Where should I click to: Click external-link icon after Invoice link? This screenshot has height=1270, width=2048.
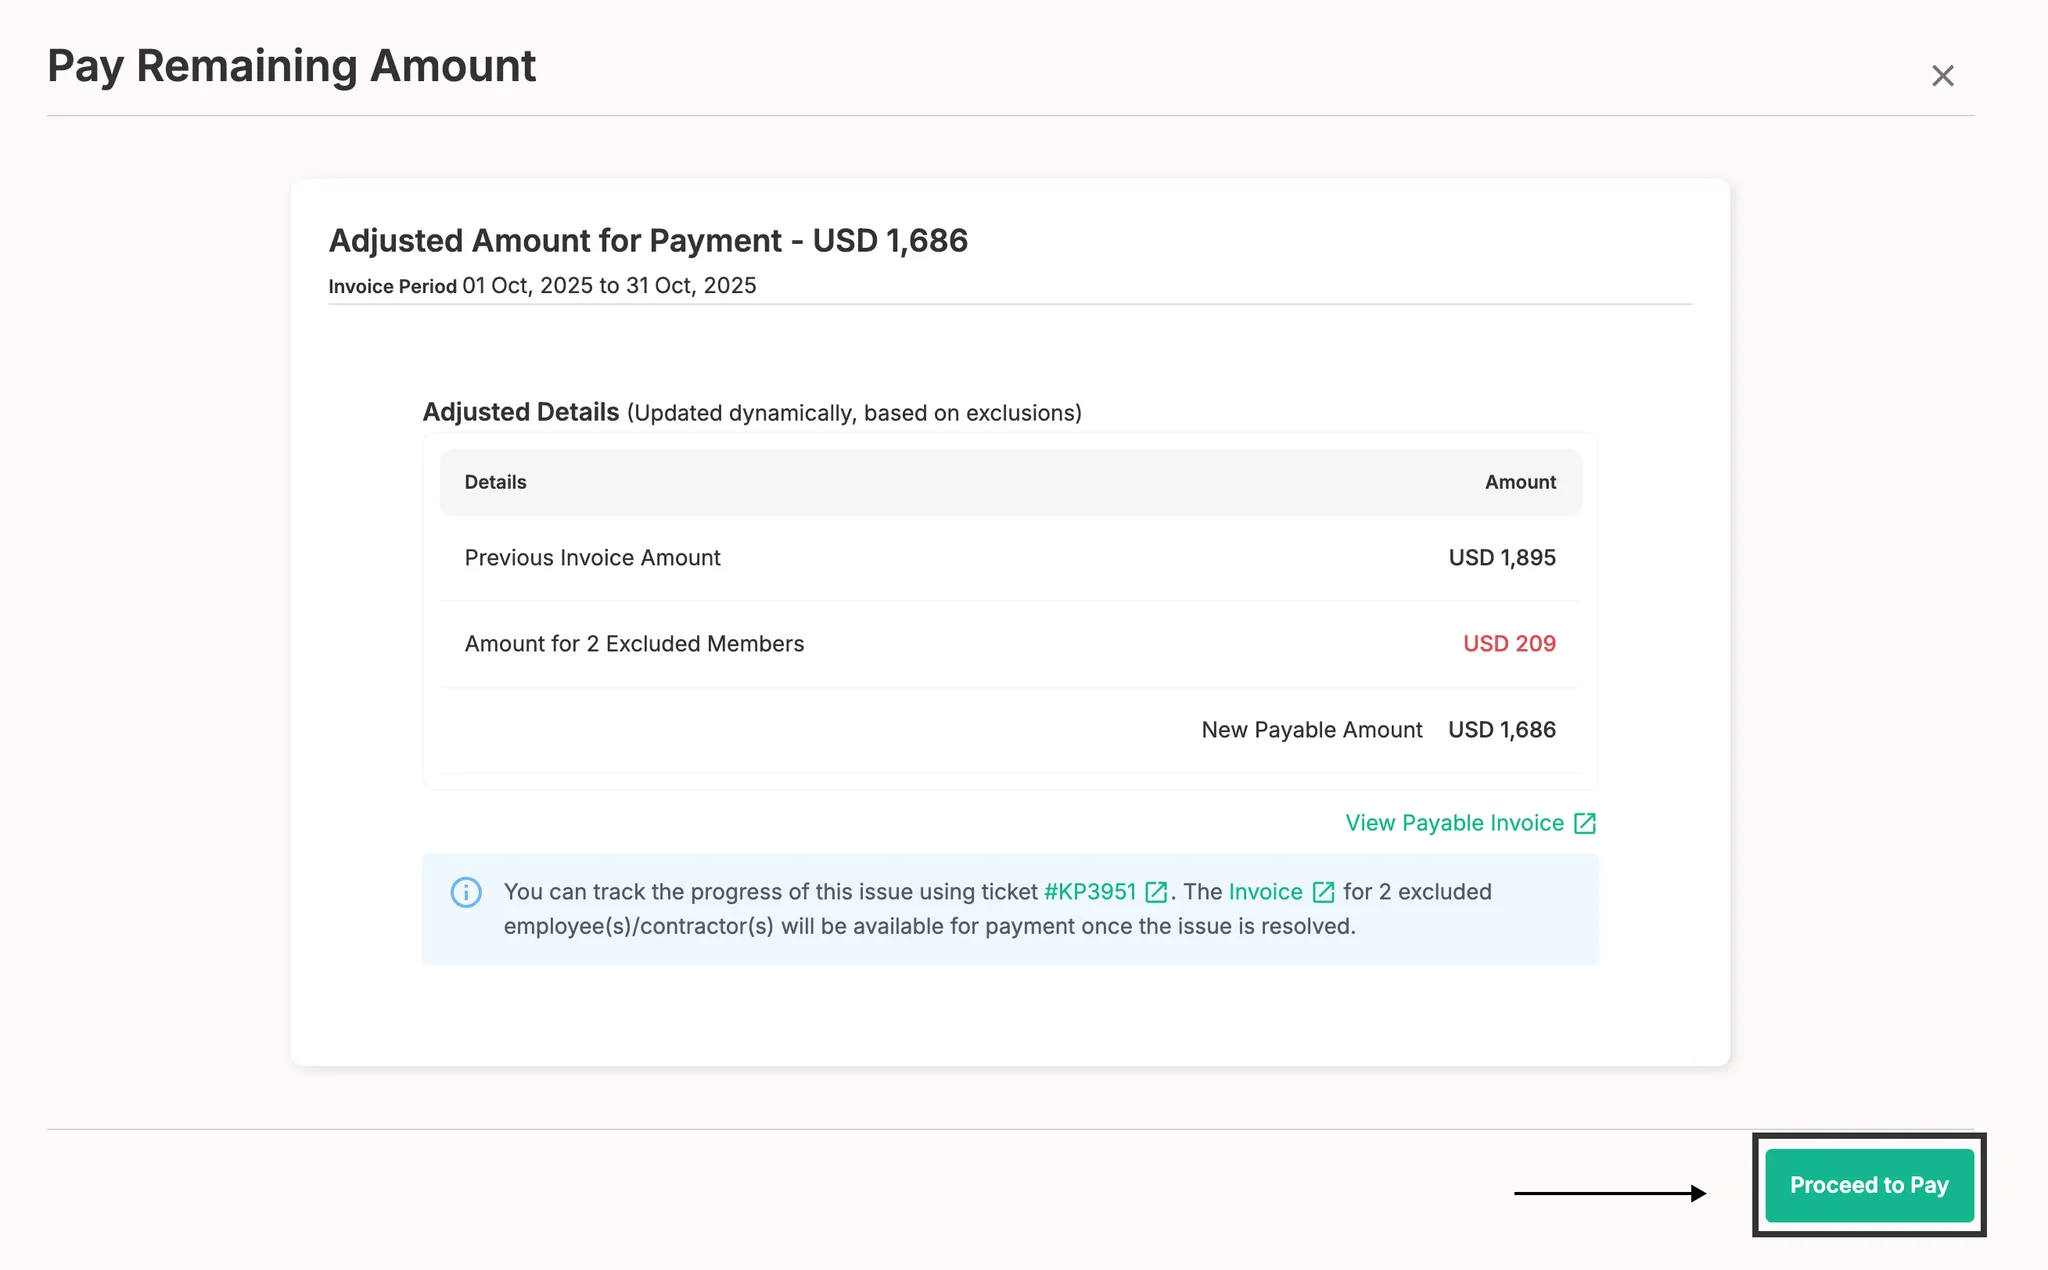tap(1323, 892)
